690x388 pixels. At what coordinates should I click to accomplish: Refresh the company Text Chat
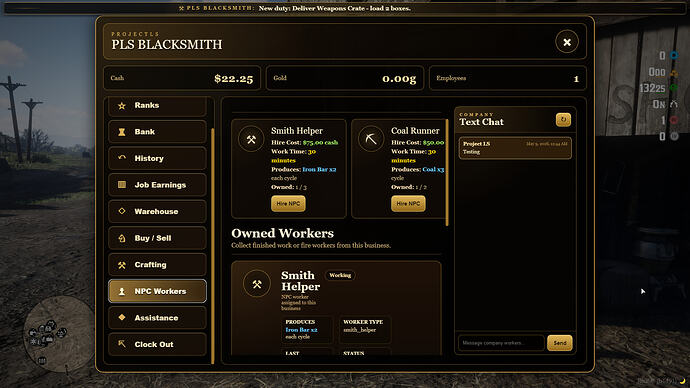point(563,120)
